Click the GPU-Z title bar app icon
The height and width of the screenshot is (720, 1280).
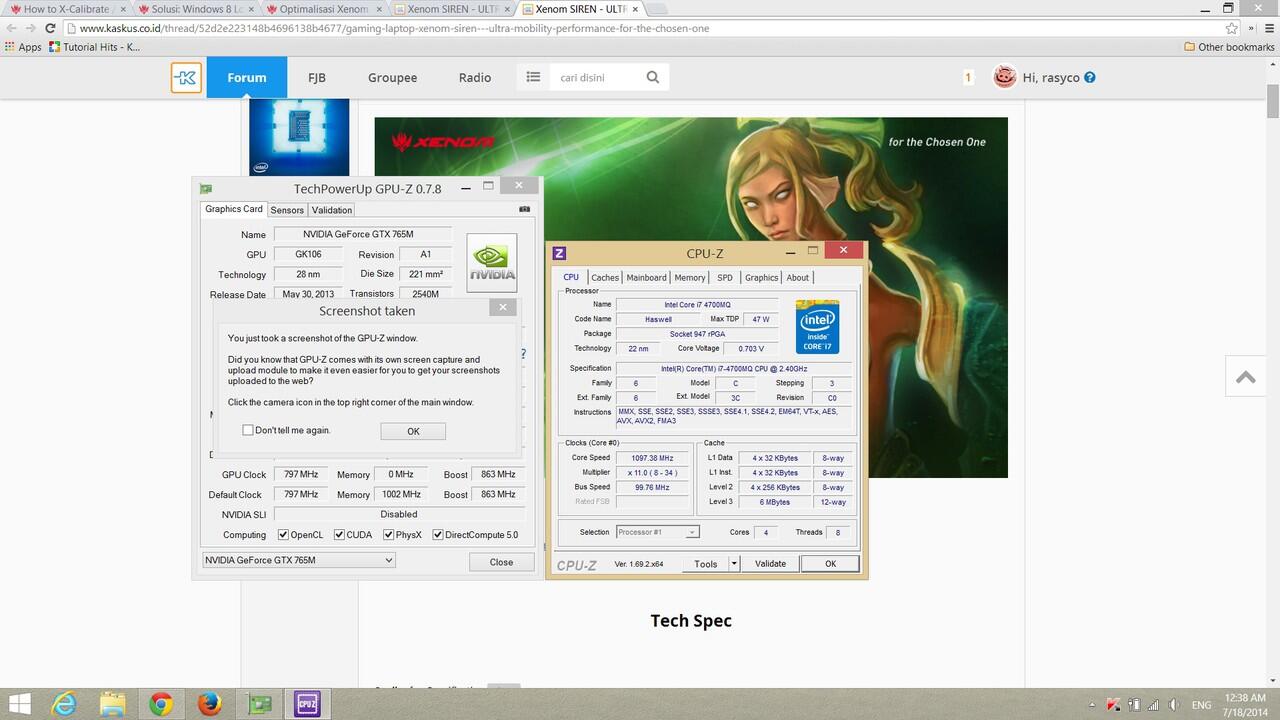click(206, 189)
